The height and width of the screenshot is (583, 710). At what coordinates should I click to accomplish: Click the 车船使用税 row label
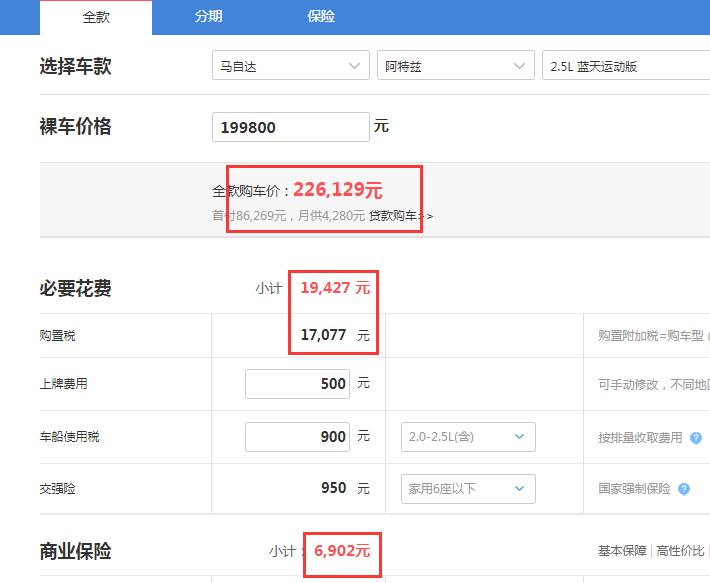[x=69, y=437]
